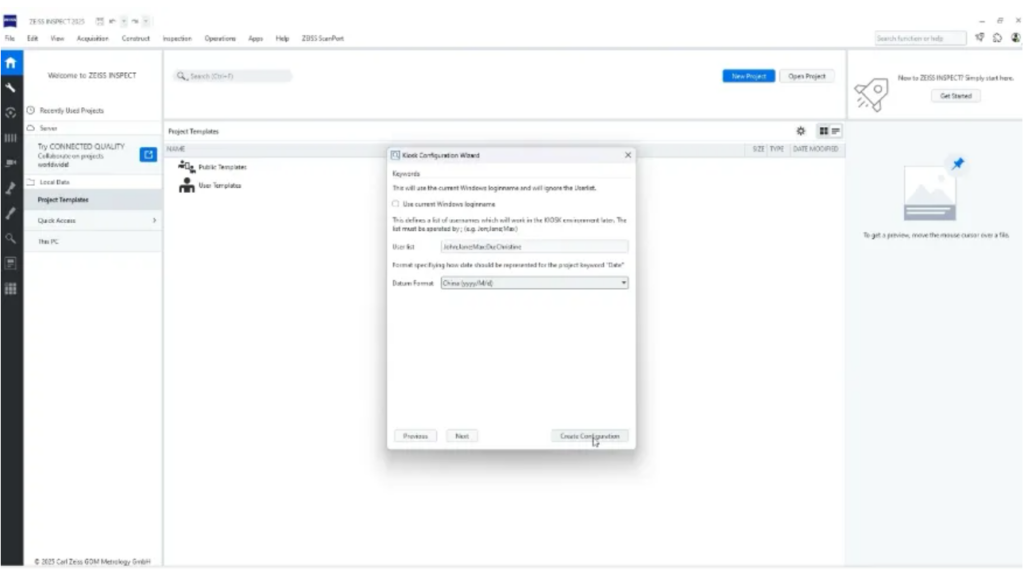The height and width of the screenshot is (570, 1024).
Task: Click the Search (Ctrl+F) field
Action: (233, 76)
